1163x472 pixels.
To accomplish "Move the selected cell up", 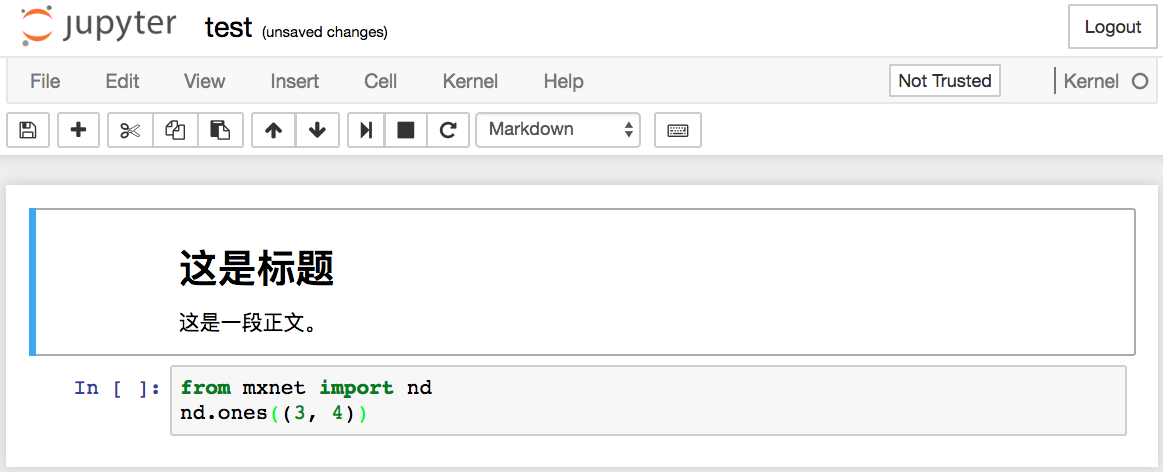I will [x=273, y=130].
